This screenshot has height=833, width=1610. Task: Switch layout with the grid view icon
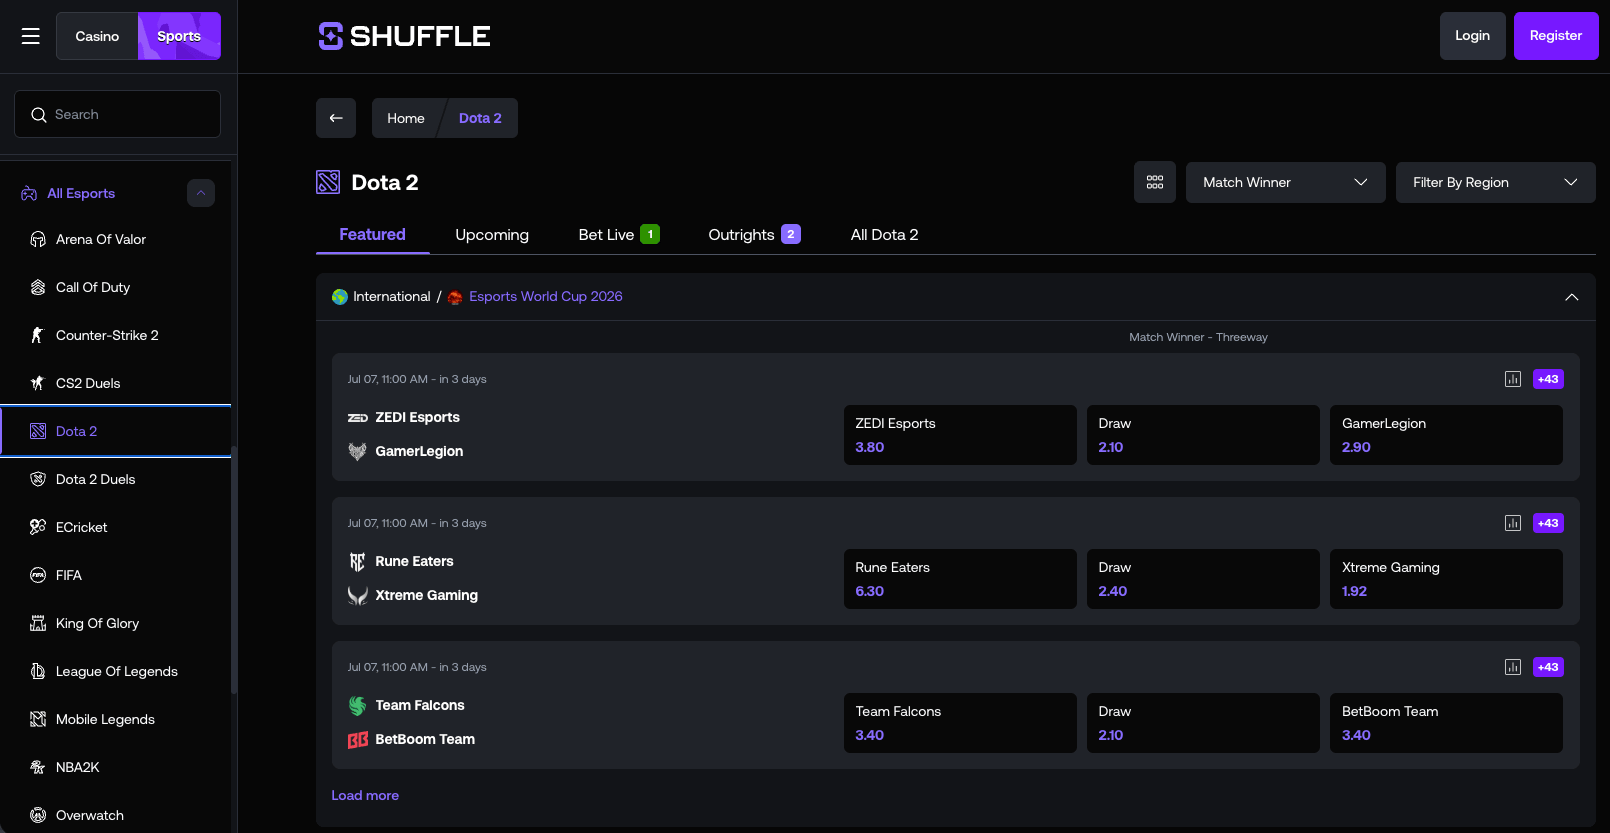coord(1155,182)
